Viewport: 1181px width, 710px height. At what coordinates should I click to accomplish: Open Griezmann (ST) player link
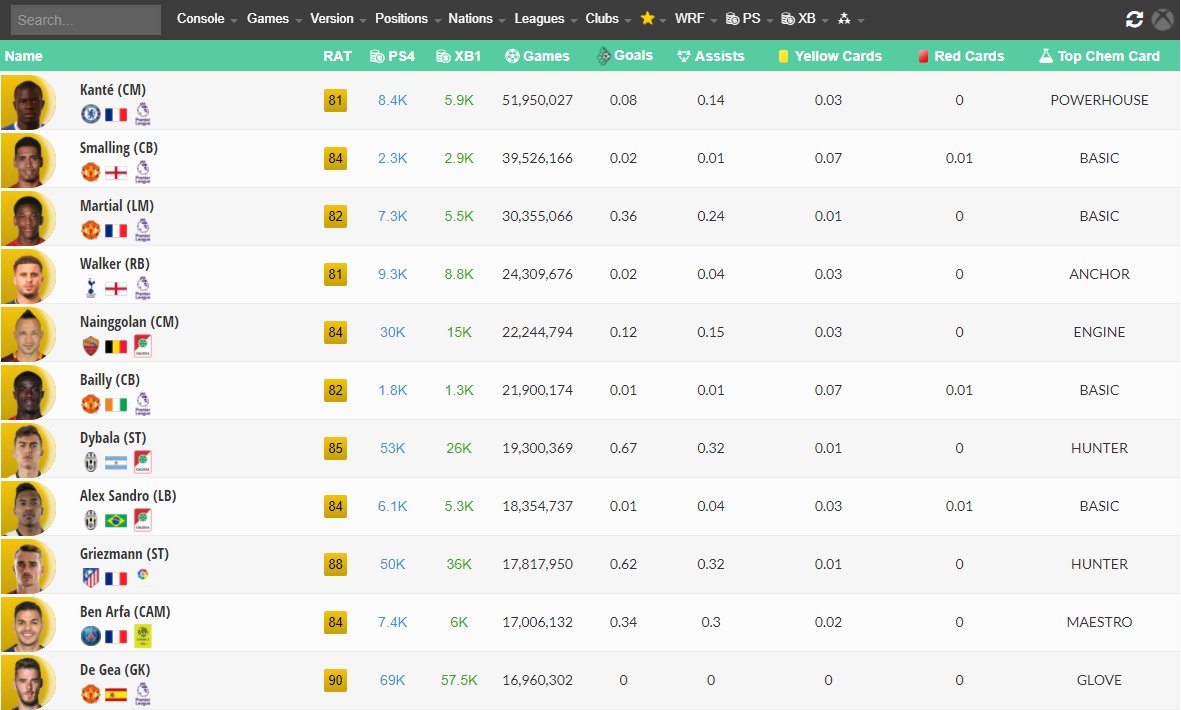pos(124,553)
